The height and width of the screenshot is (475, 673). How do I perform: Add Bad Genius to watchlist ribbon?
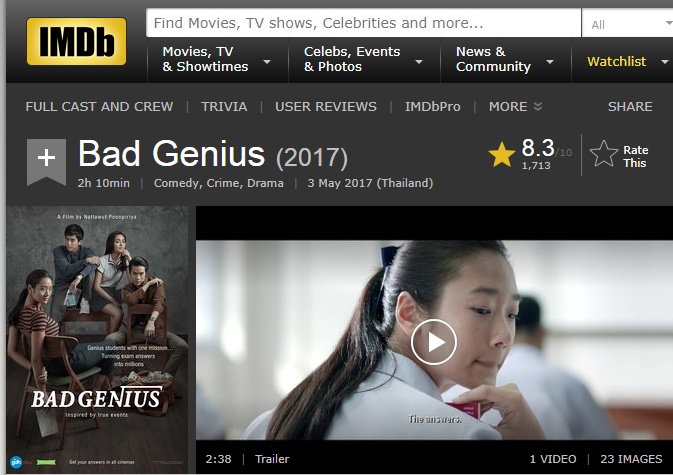46,162
